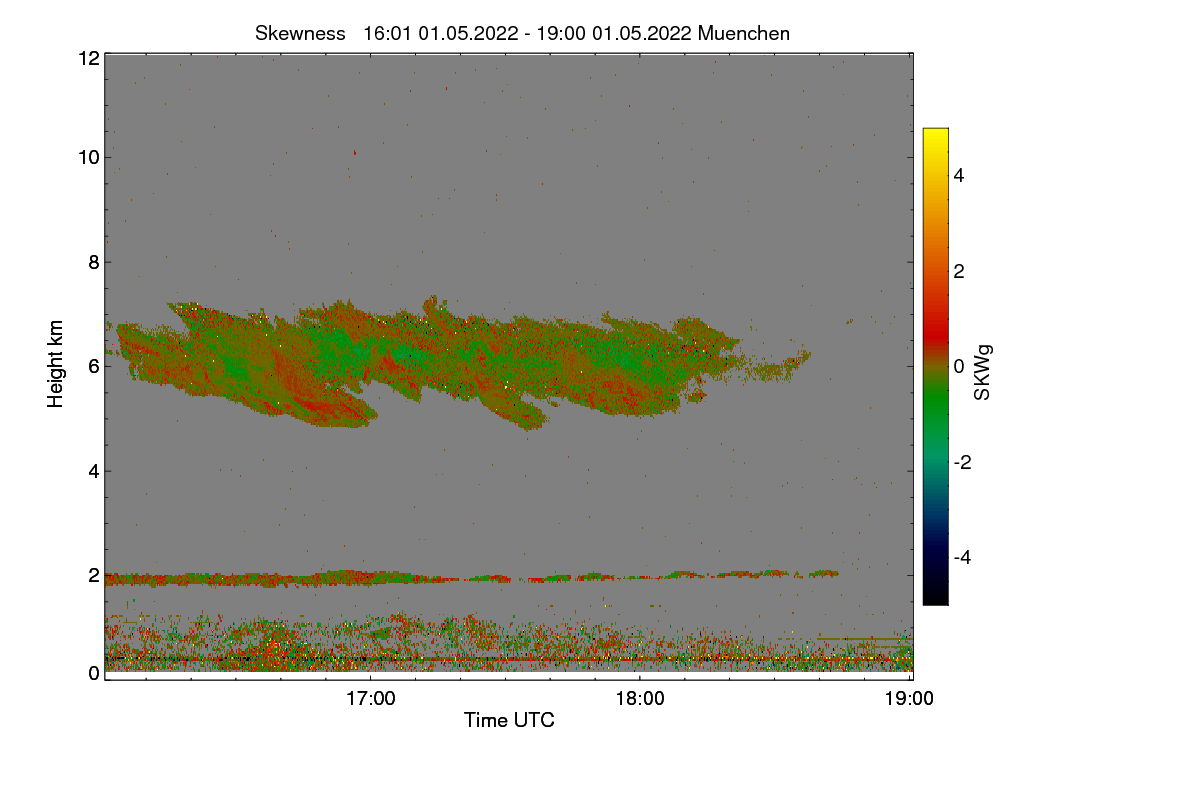Click the black bottom end of the colorbar

(935, 596)
